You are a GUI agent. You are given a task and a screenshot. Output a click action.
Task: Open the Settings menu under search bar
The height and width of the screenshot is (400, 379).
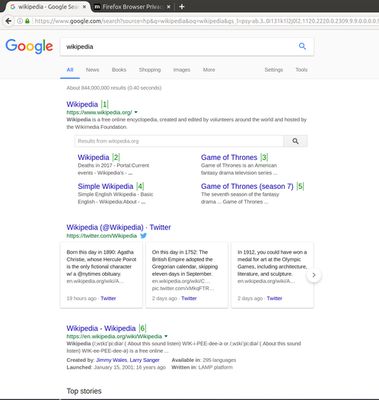(274, 70)
